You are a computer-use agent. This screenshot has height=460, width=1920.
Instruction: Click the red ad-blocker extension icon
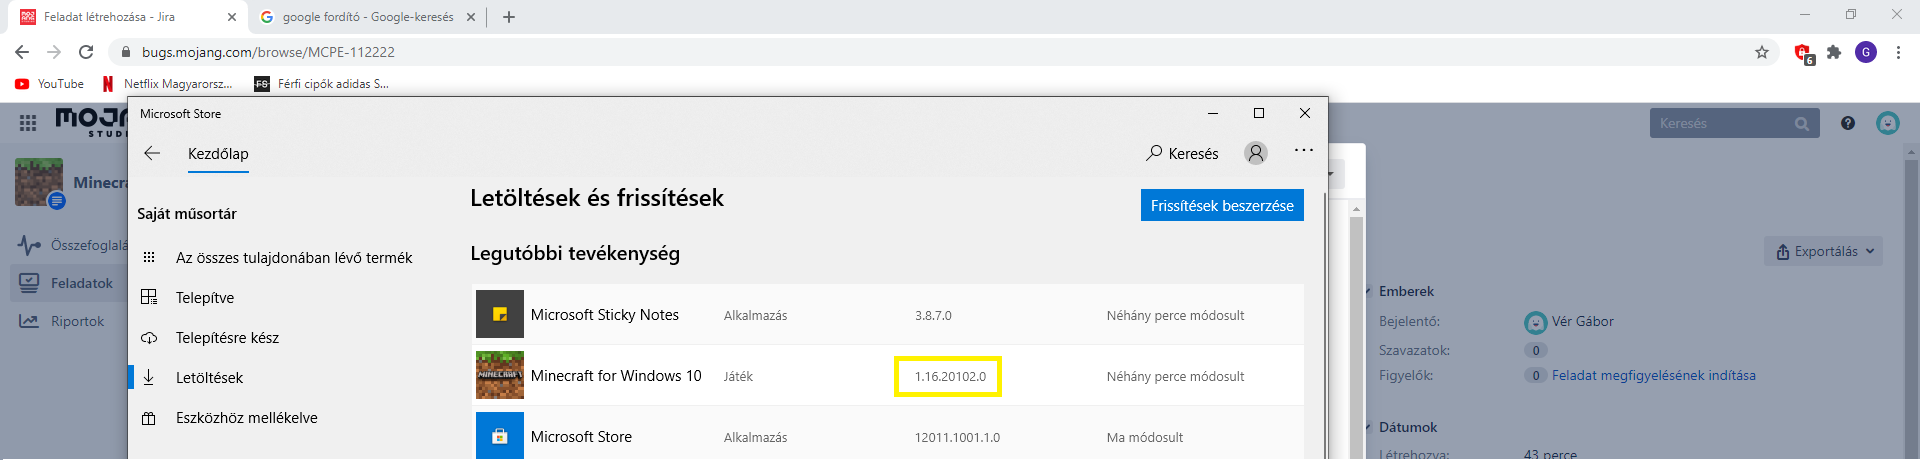(1803, 53)
